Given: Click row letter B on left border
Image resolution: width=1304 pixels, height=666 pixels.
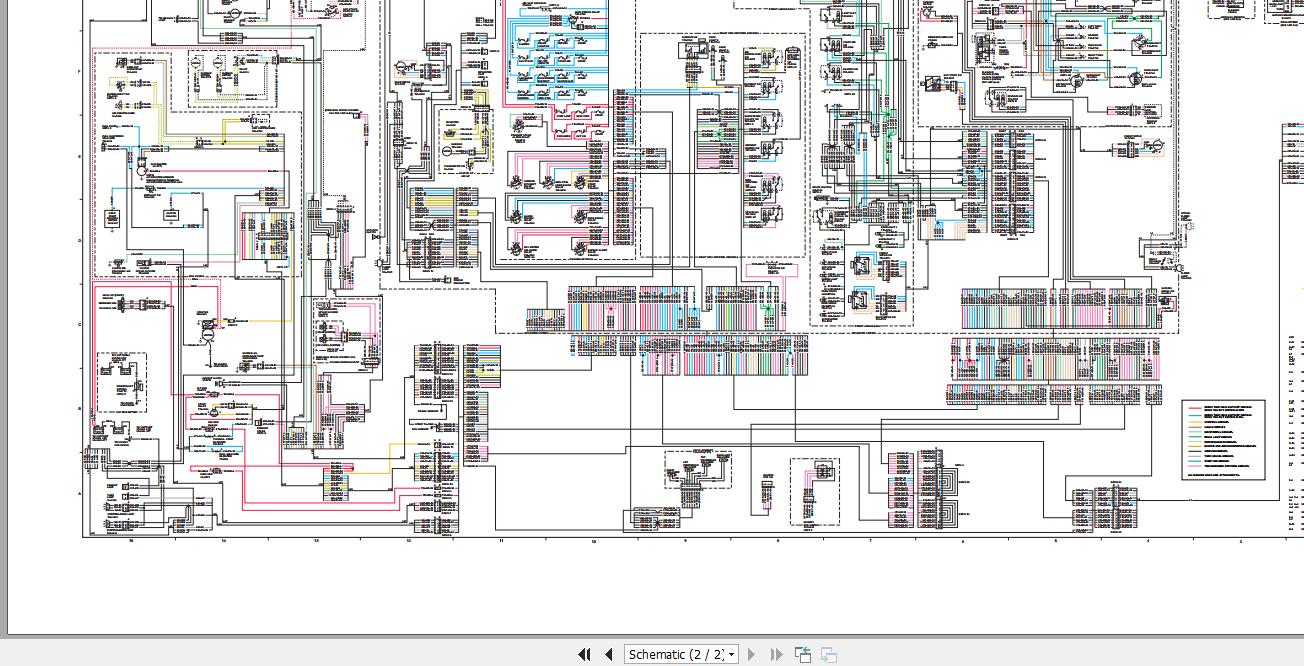Looking at the screenshot, I should (x=80, y=410).
